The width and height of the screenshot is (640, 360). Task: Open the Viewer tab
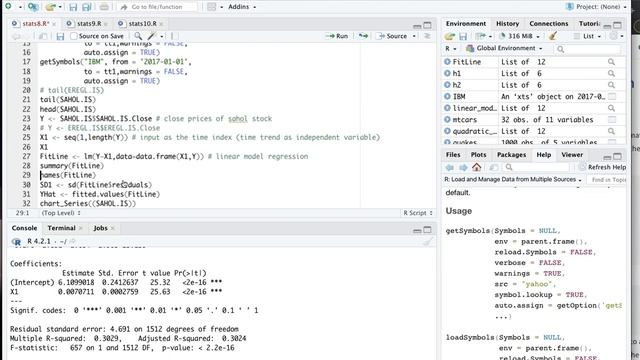coord(572,155)
